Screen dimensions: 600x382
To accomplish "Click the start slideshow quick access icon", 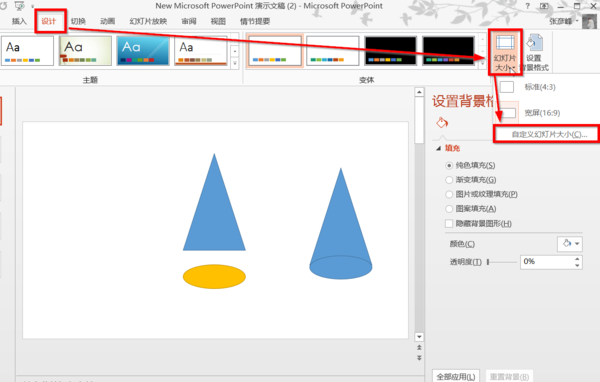I will [19, 6].
